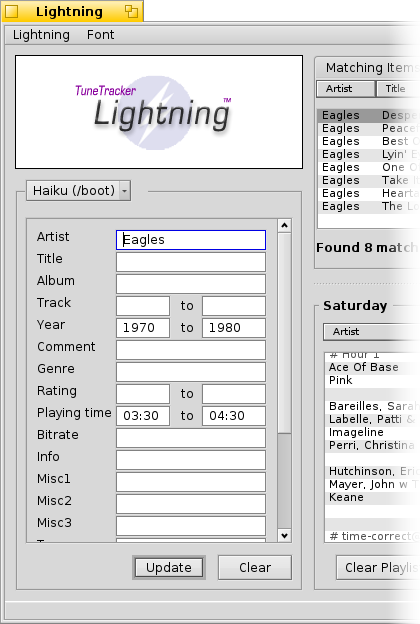The width and height of the screenshot is (420, 624).
Task: Open the Font menu
Action: [x=100, y=35]
